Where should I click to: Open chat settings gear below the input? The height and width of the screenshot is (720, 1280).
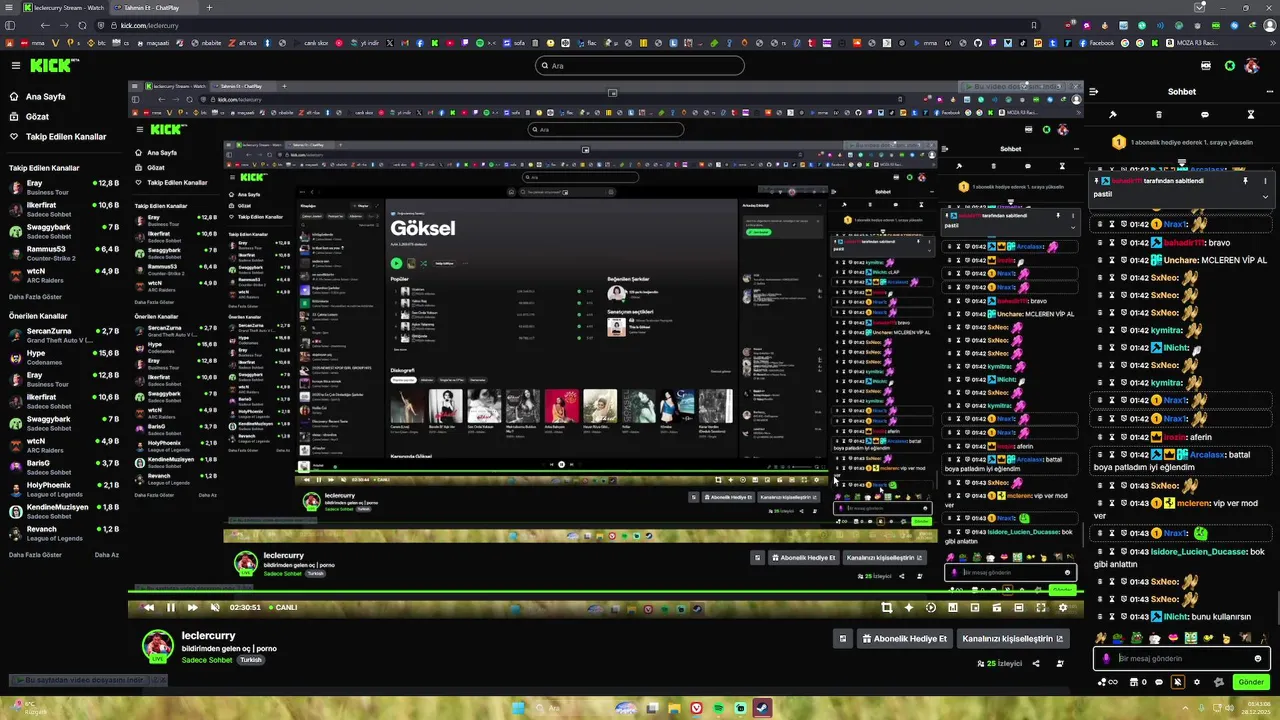pos(1197,682)
